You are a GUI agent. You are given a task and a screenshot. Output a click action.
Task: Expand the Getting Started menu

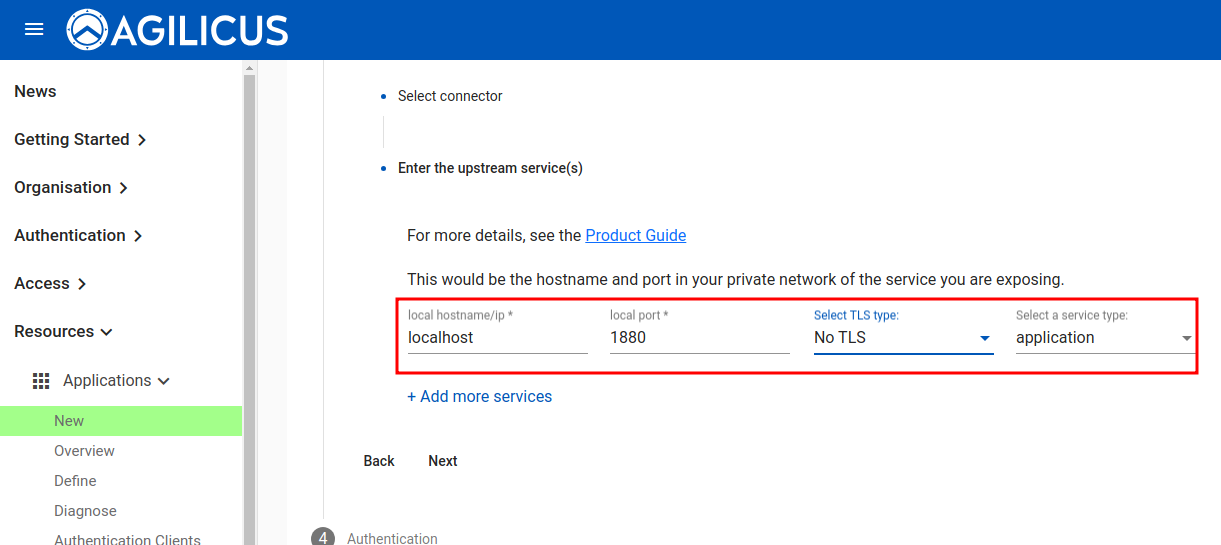[80, 140]
